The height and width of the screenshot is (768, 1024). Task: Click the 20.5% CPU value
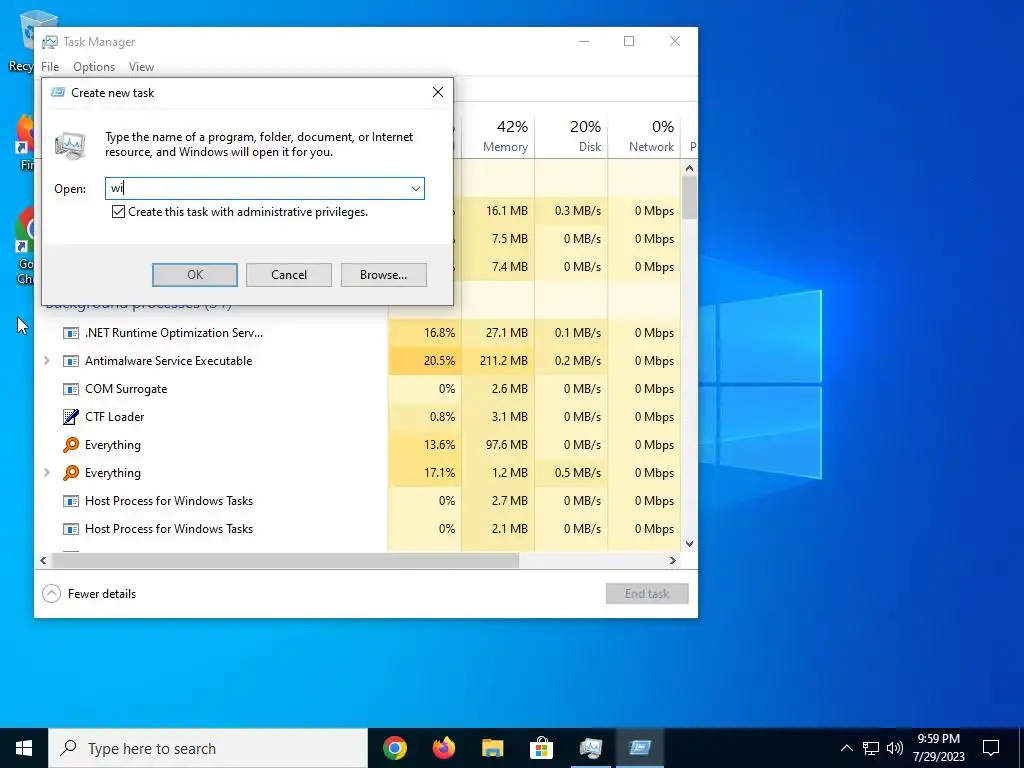(x=440, y=361)
